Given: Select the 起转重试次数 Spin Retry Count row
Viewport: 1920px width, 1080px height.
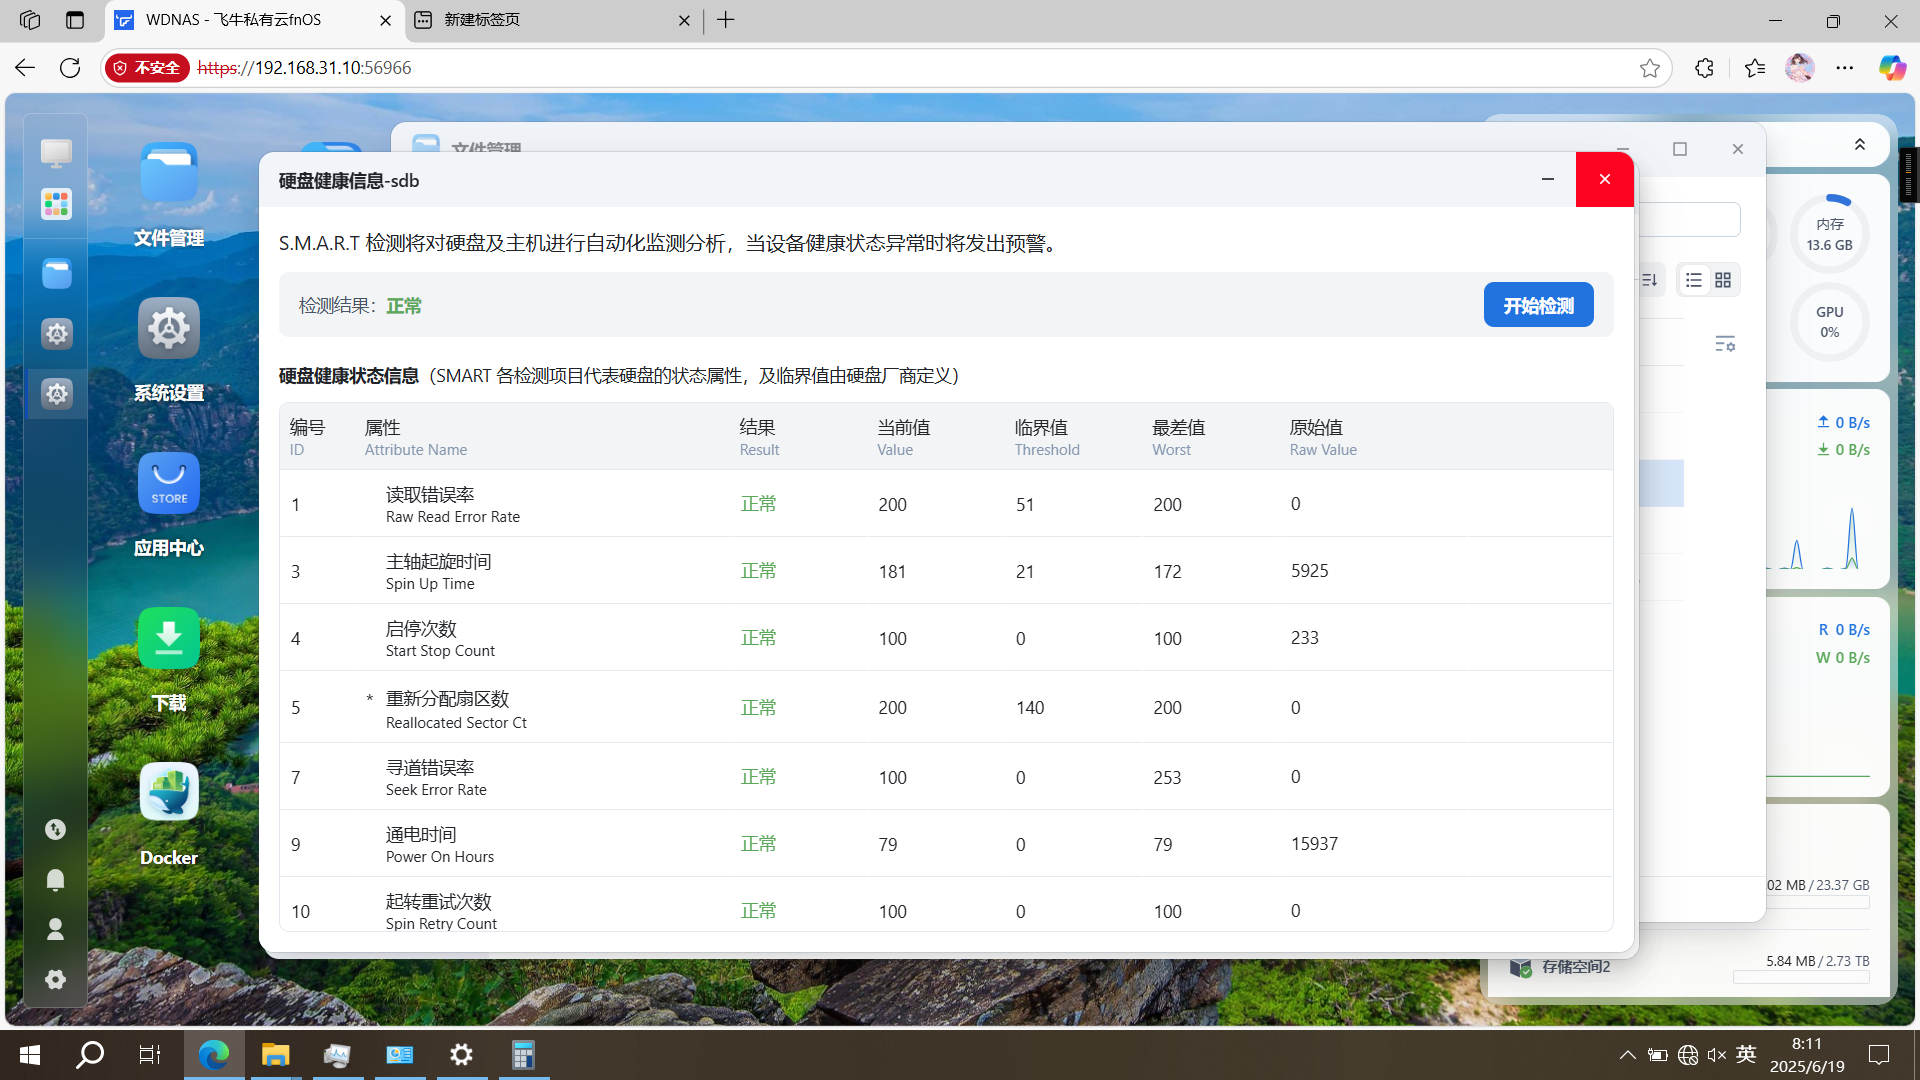Looking at the screenshot, I should (946, 906).
